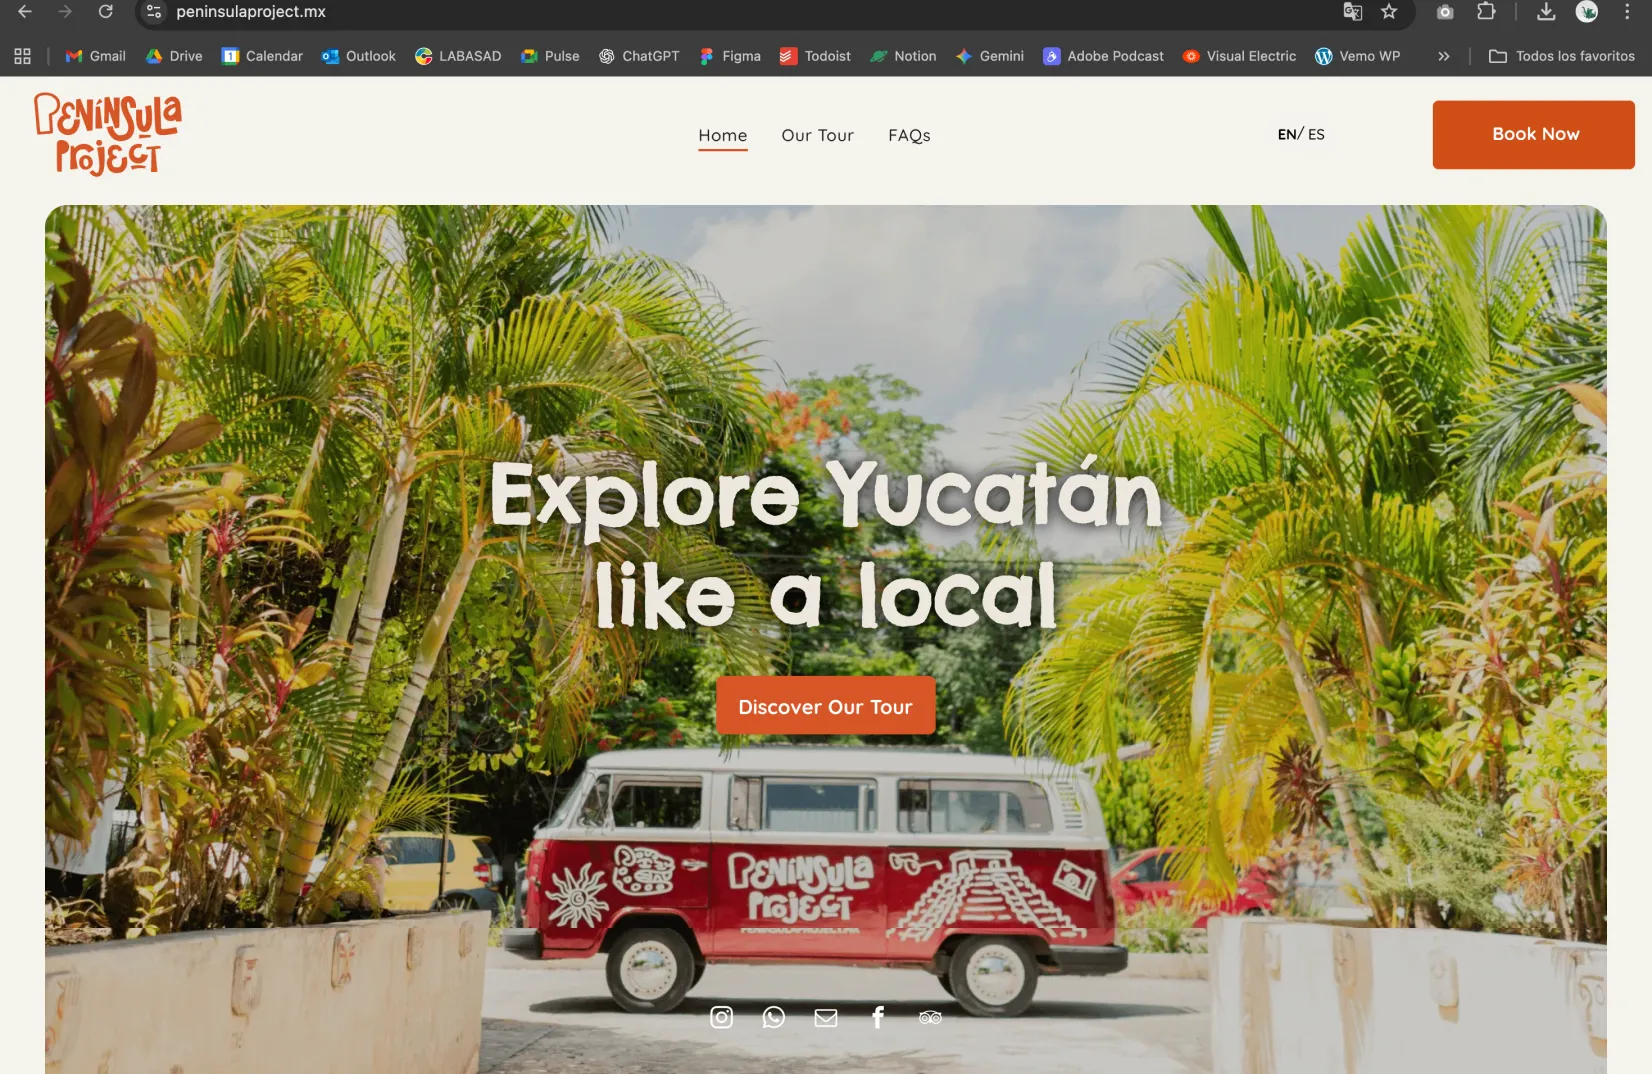1652x1074 pixels.
Task: Open the Instagram icon link
Action: coord(721,1017)
